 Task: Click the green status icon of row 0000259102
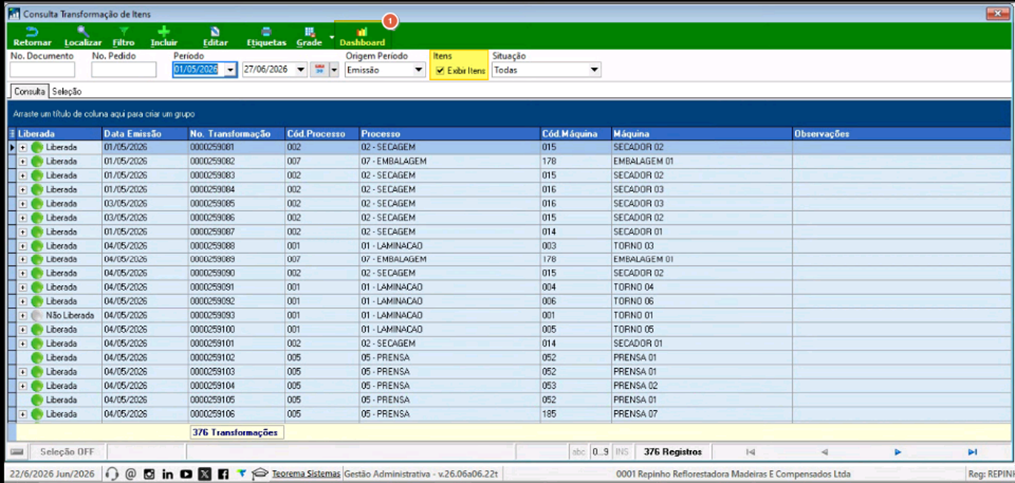[x=37, y=357]
